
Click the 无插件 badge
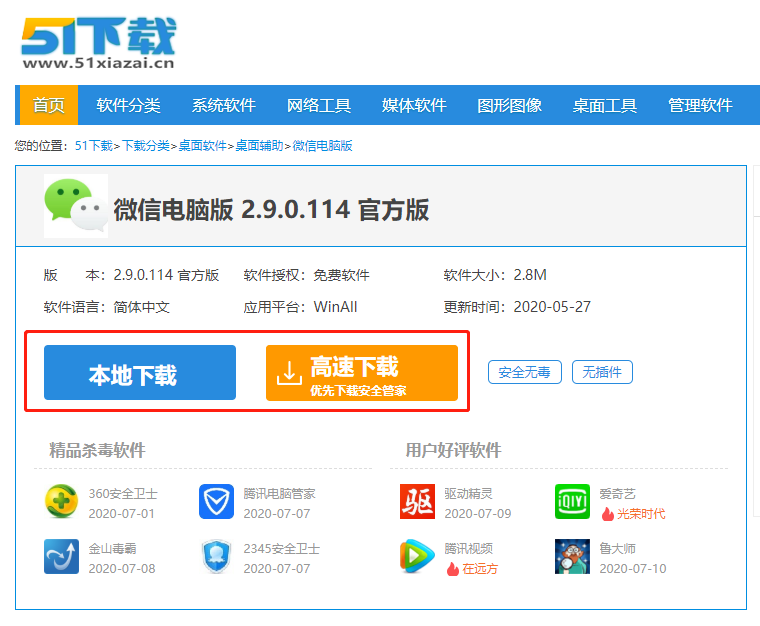click(x=602, y=372)
